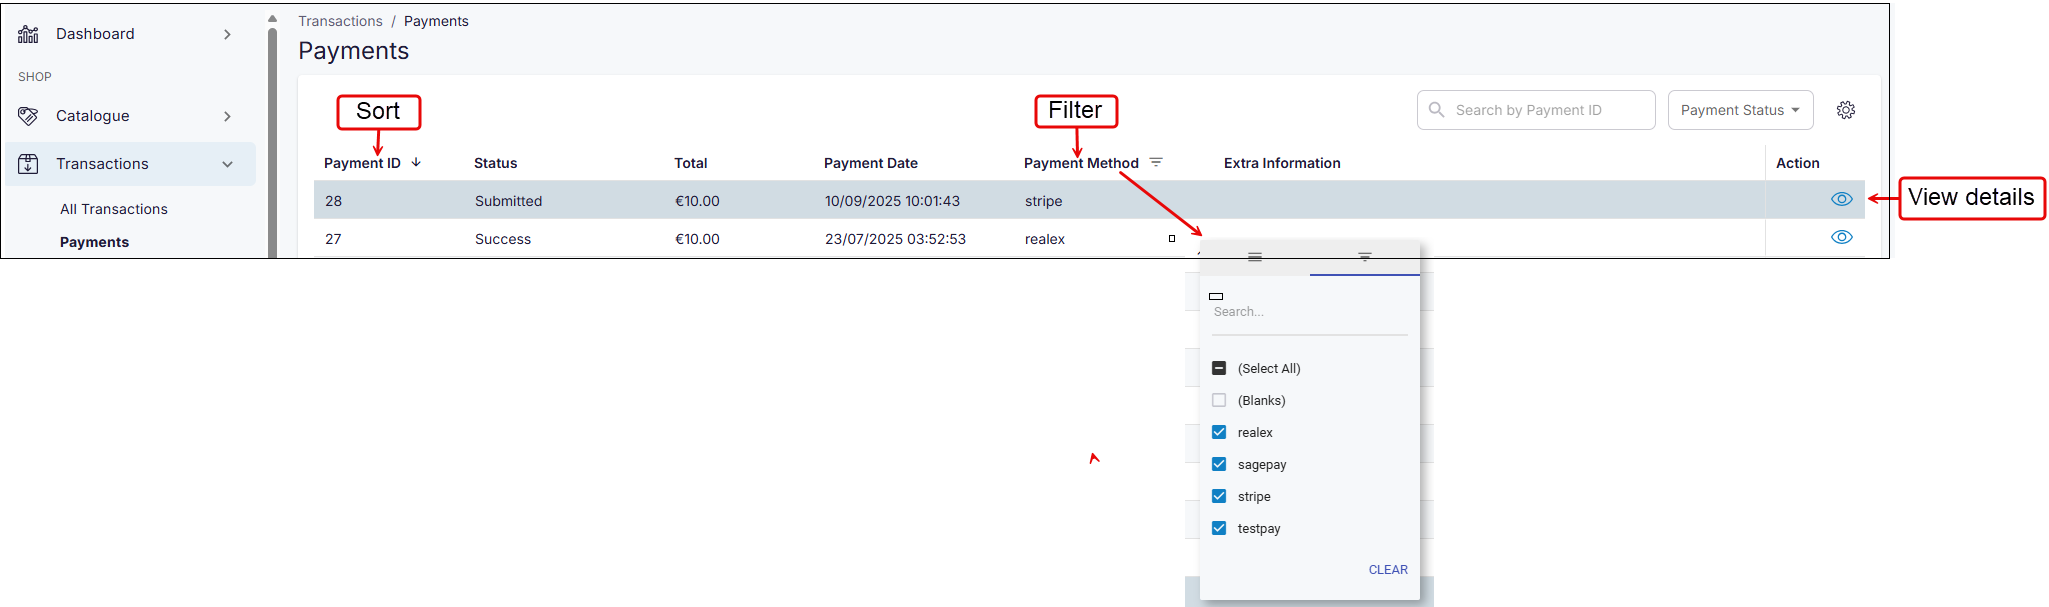The width and height of the screenshot is (2049, 607).
Task: Click the Dashboard chart icon in sidebar
Action: tap(28, 34)
